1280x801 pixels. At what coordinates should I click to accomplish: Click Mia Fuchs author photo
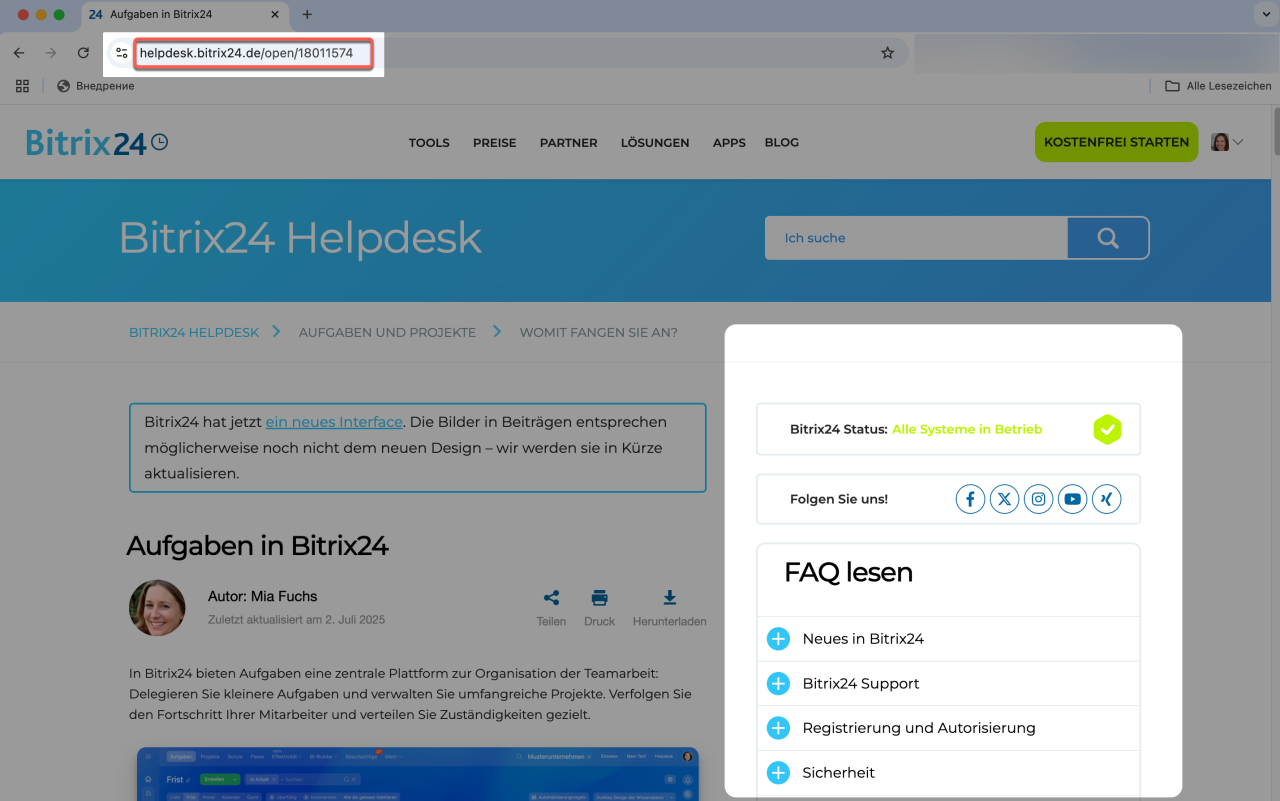[x=157, y=608]
